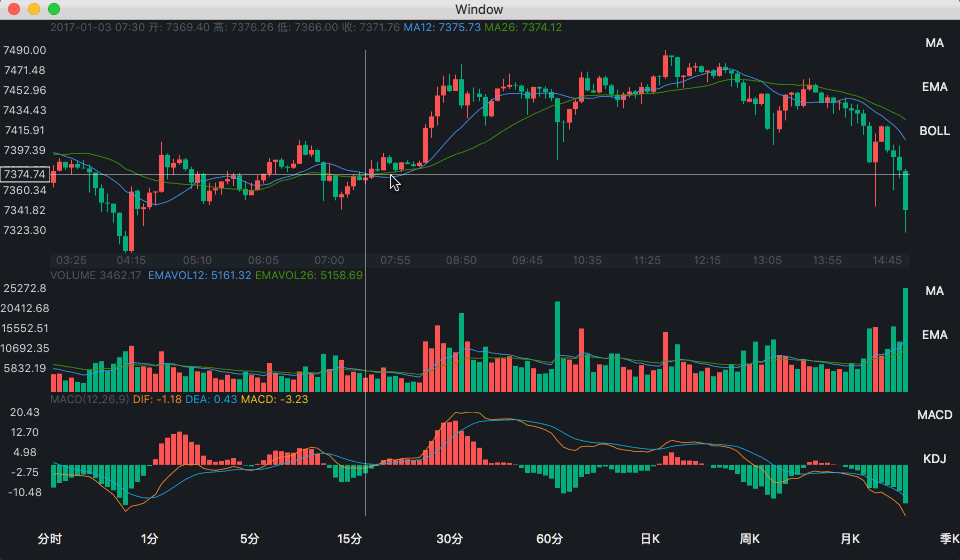Click the tallest green volume bar at right
Viewport: 960px width, 560px height.
(x=906, y=340)
